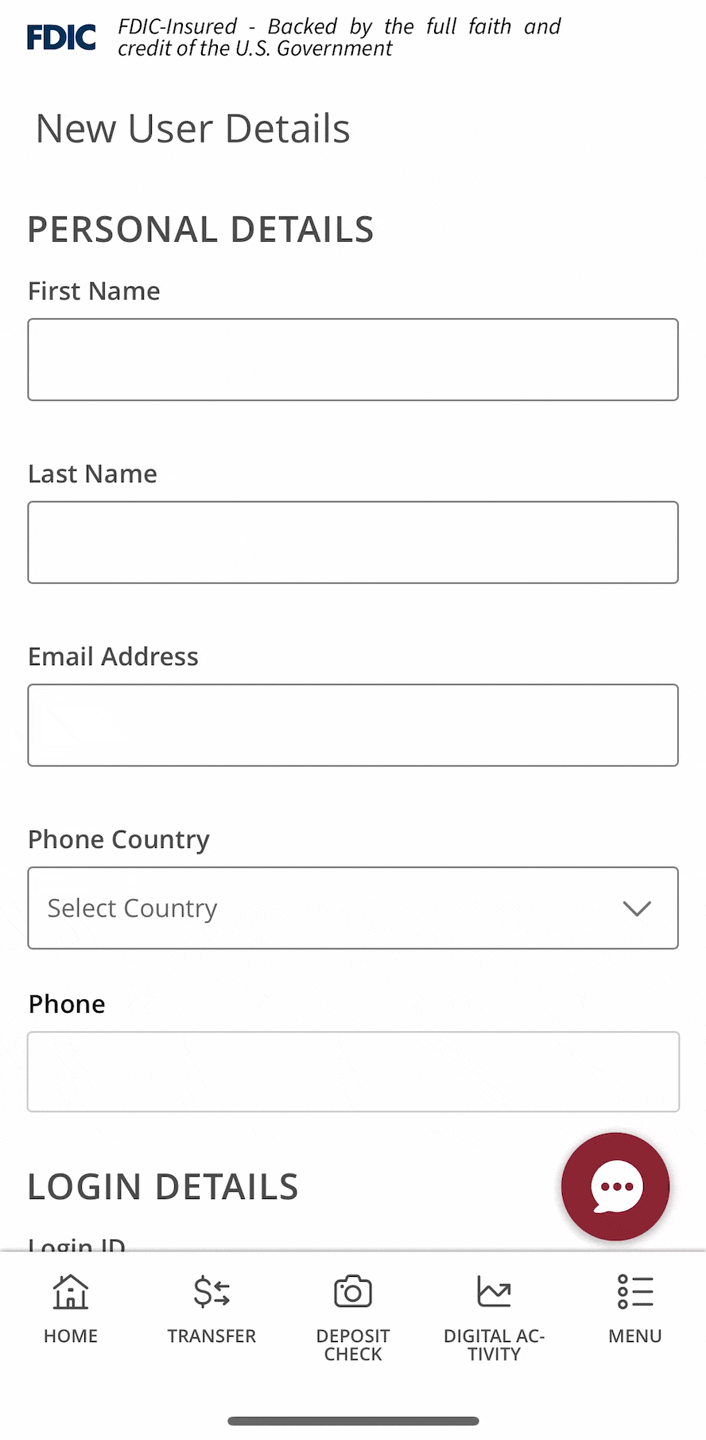706x1440 pixels.
Task: Focus the First Name field
Action: (353, 360)
